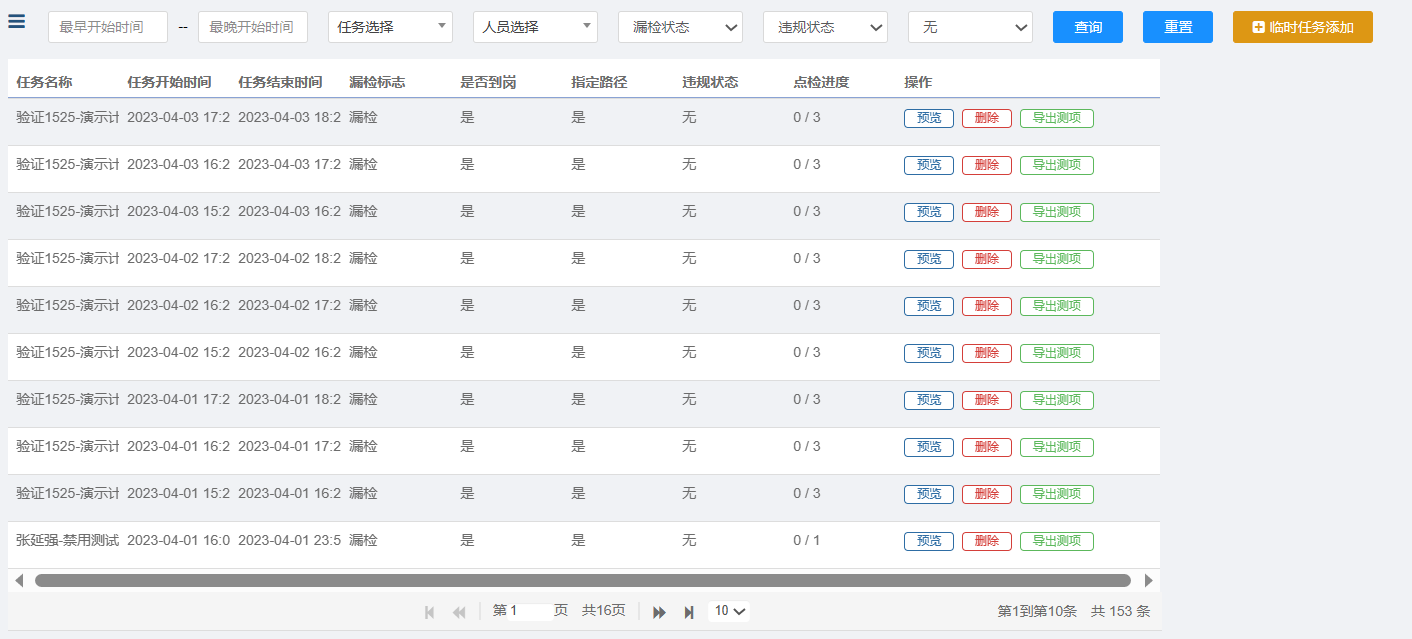Click 预览 for task starting 2023-04-02 16:2

coord(929,306)
